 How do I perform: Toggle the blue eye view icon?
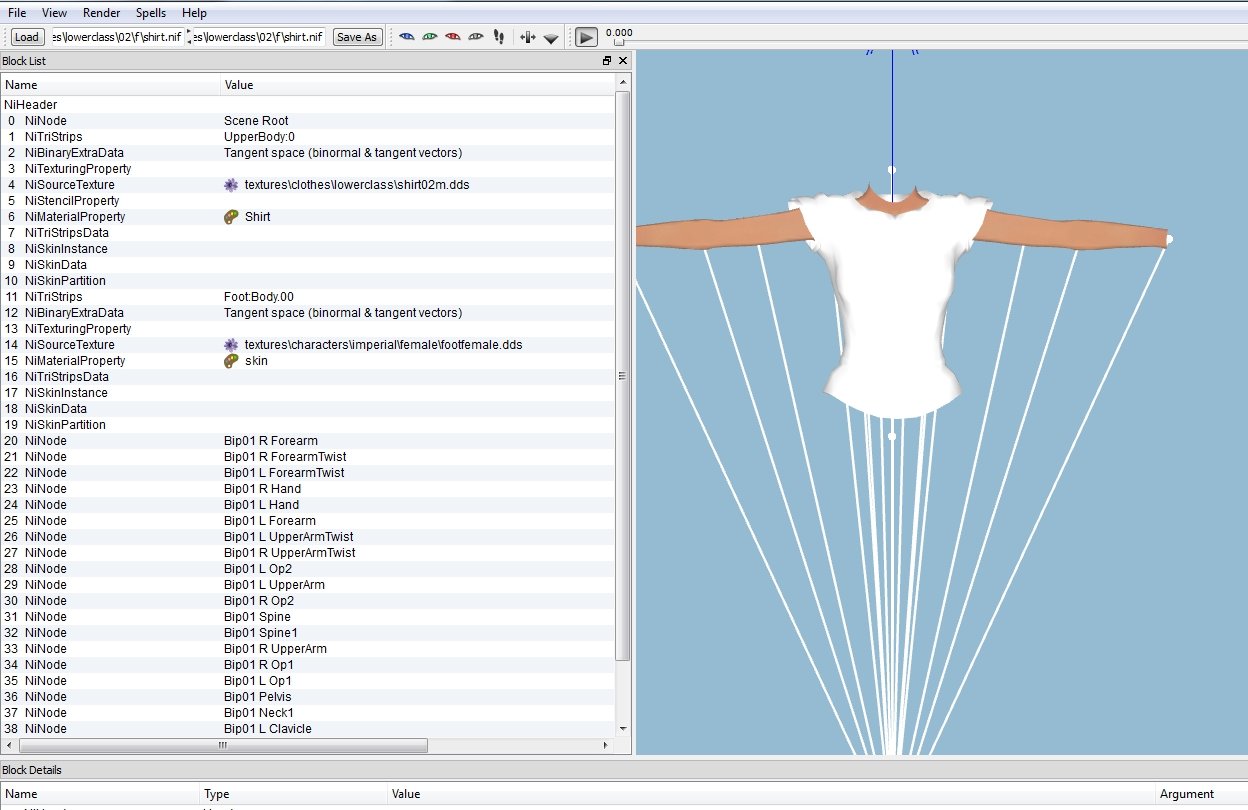click(407, 37)
